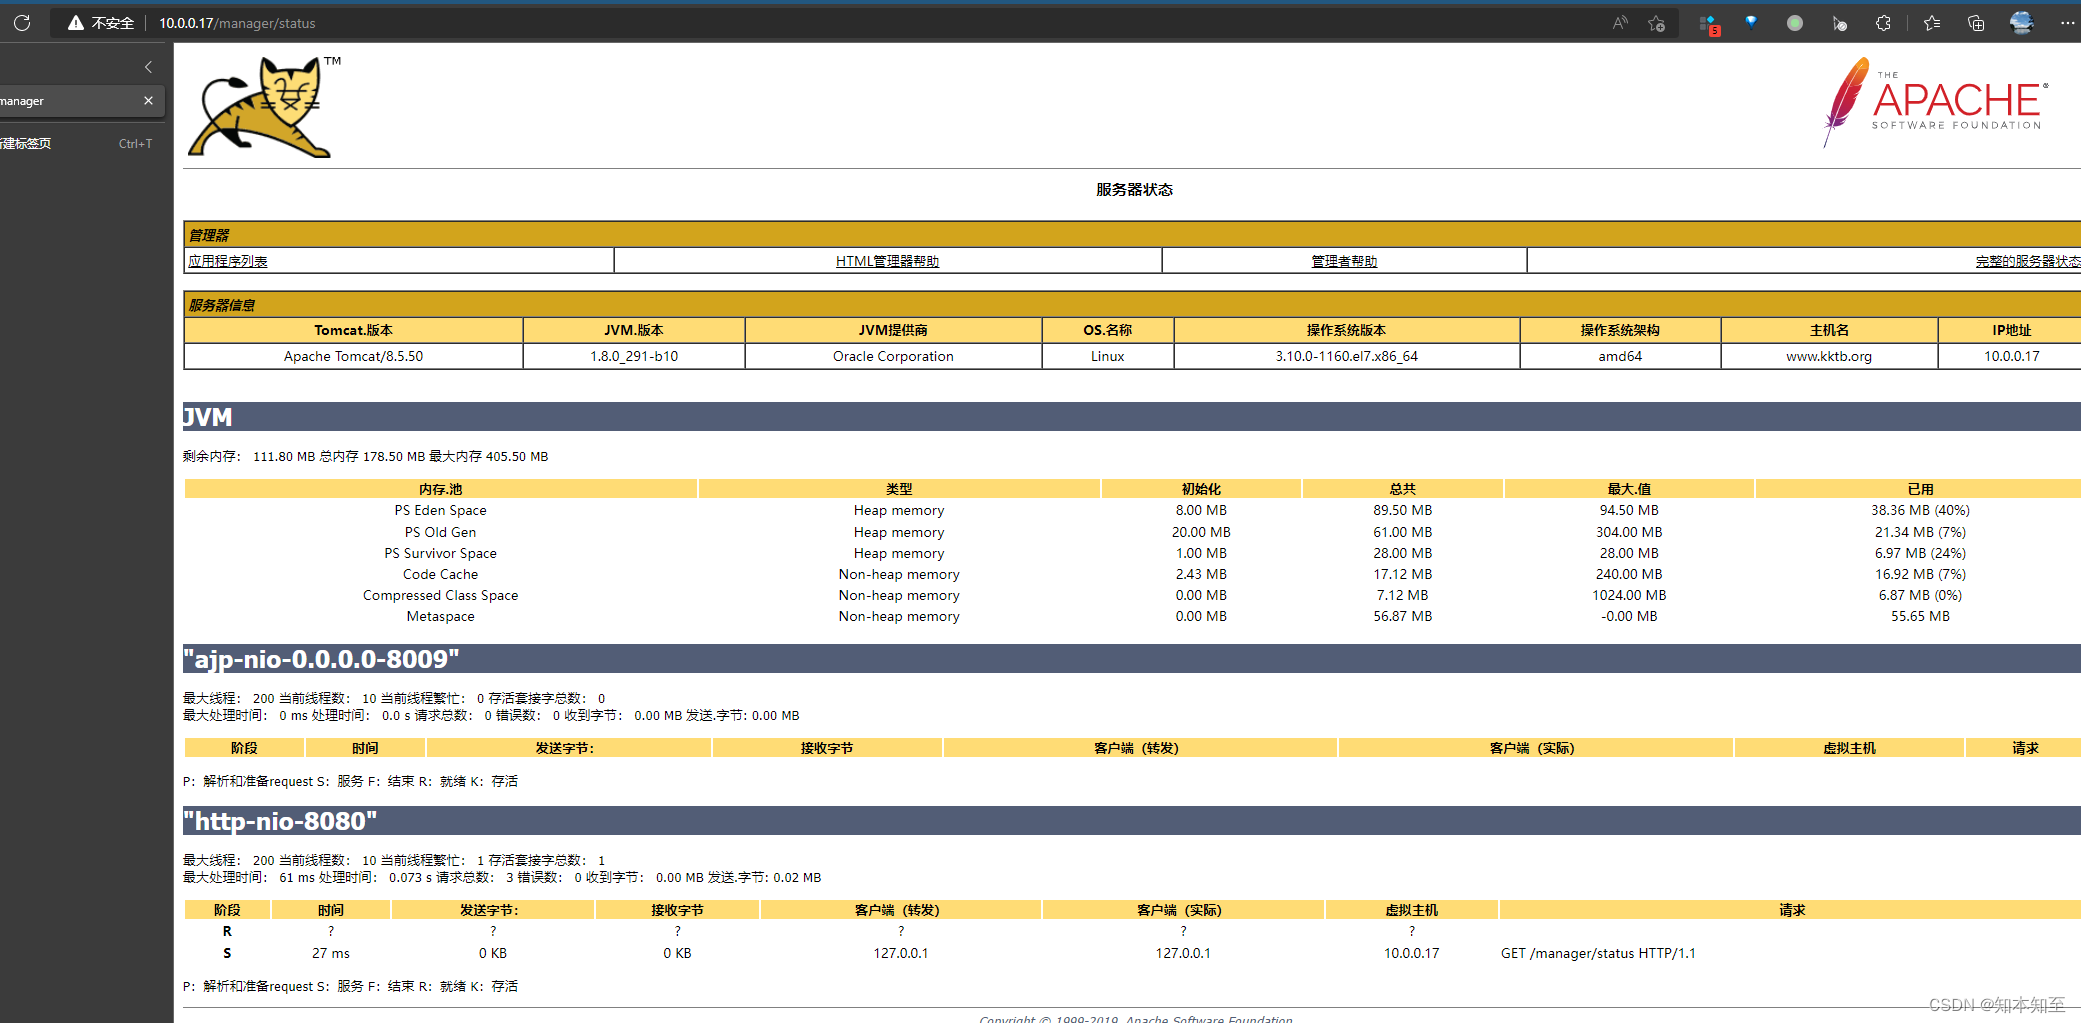Click the 38.36 MB (40%) used value
The height and width of the screenshot is (1023, 2081).
(x=1920, y=510)
